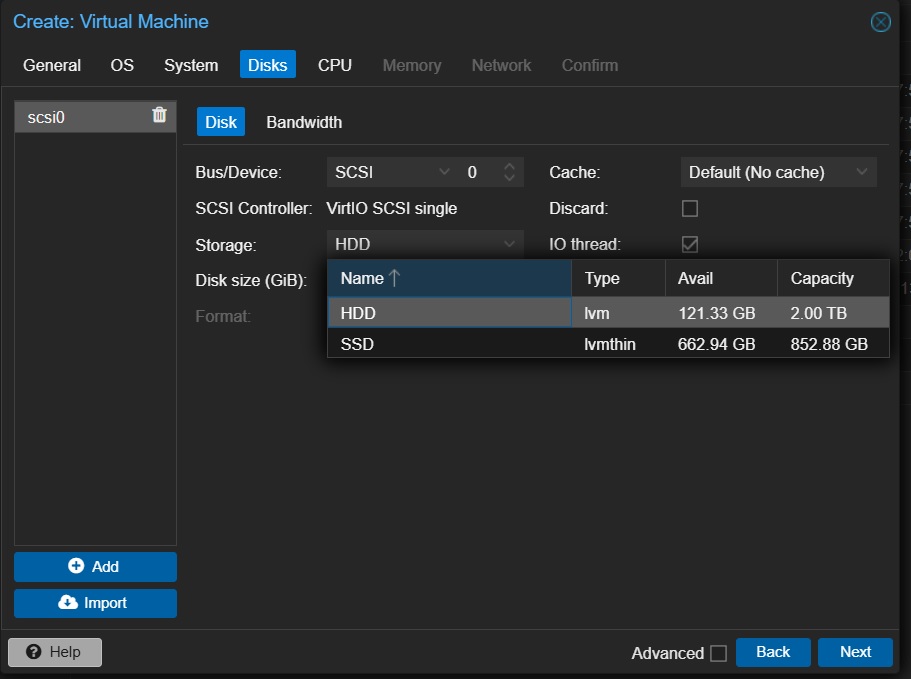Screen dimensions: 911x679
Task: Choose SSD storage from the list
Action: click(608, 344)
